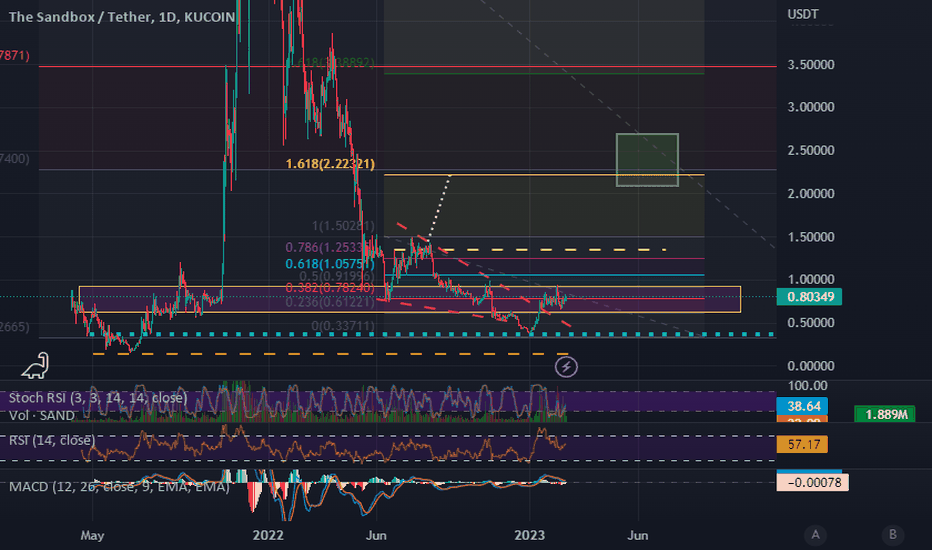Click the 3.00000 price axis label
932x550 pixels.
coord(811,107)
